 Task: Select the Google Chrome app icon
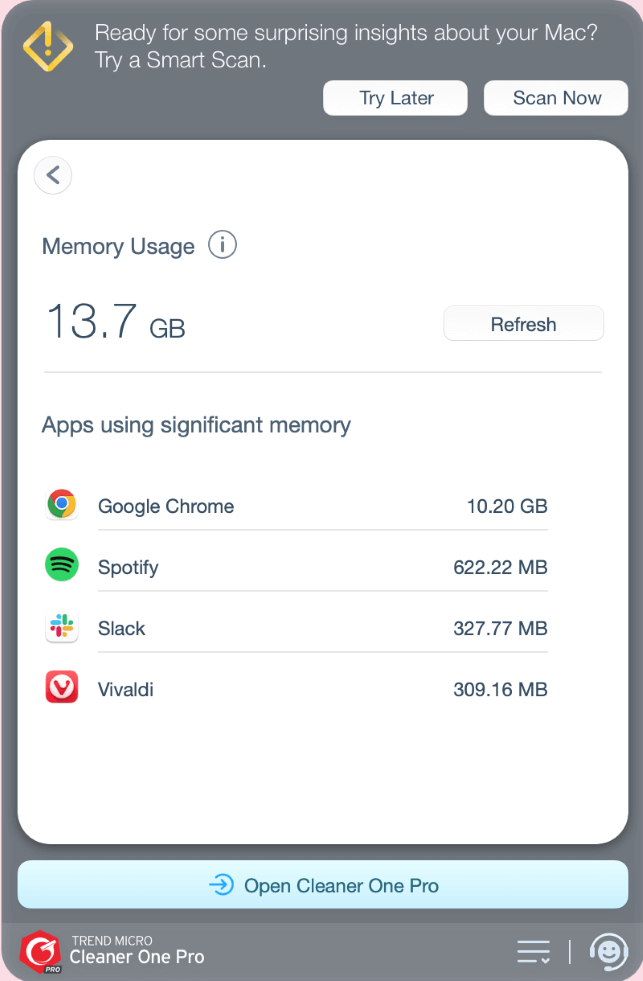[x=61, y=504]
